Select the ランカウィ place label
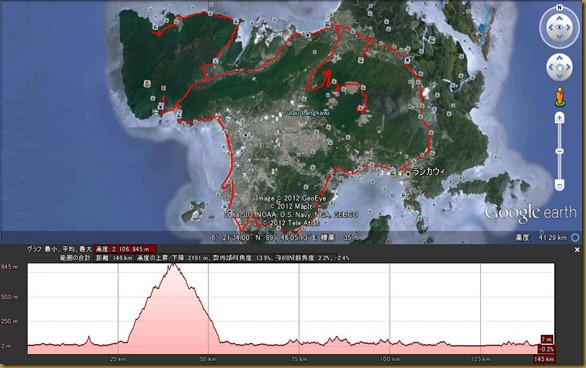 (429, 172)
